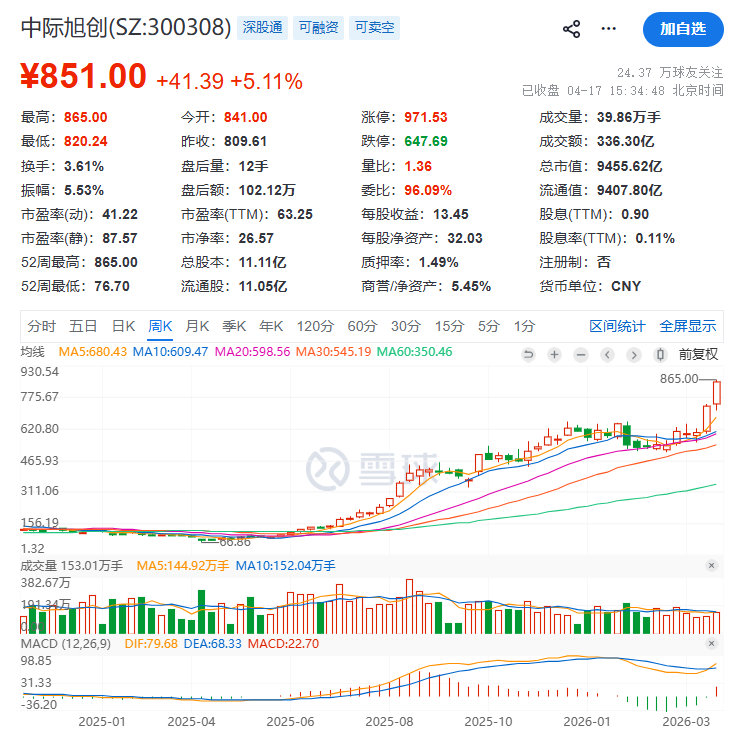Open the 前复权 adjustment dropdown
Screen dimensions: 731x737
(x=698, y=354)
